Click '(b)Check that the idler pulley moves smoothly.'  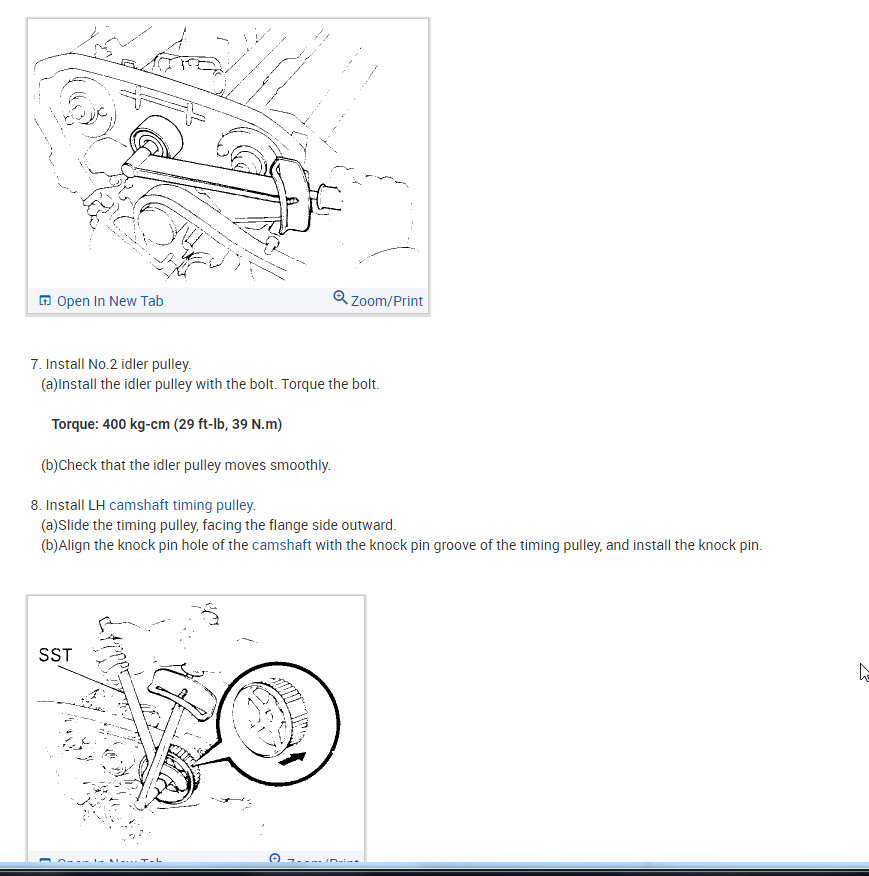tap(186, 465)
